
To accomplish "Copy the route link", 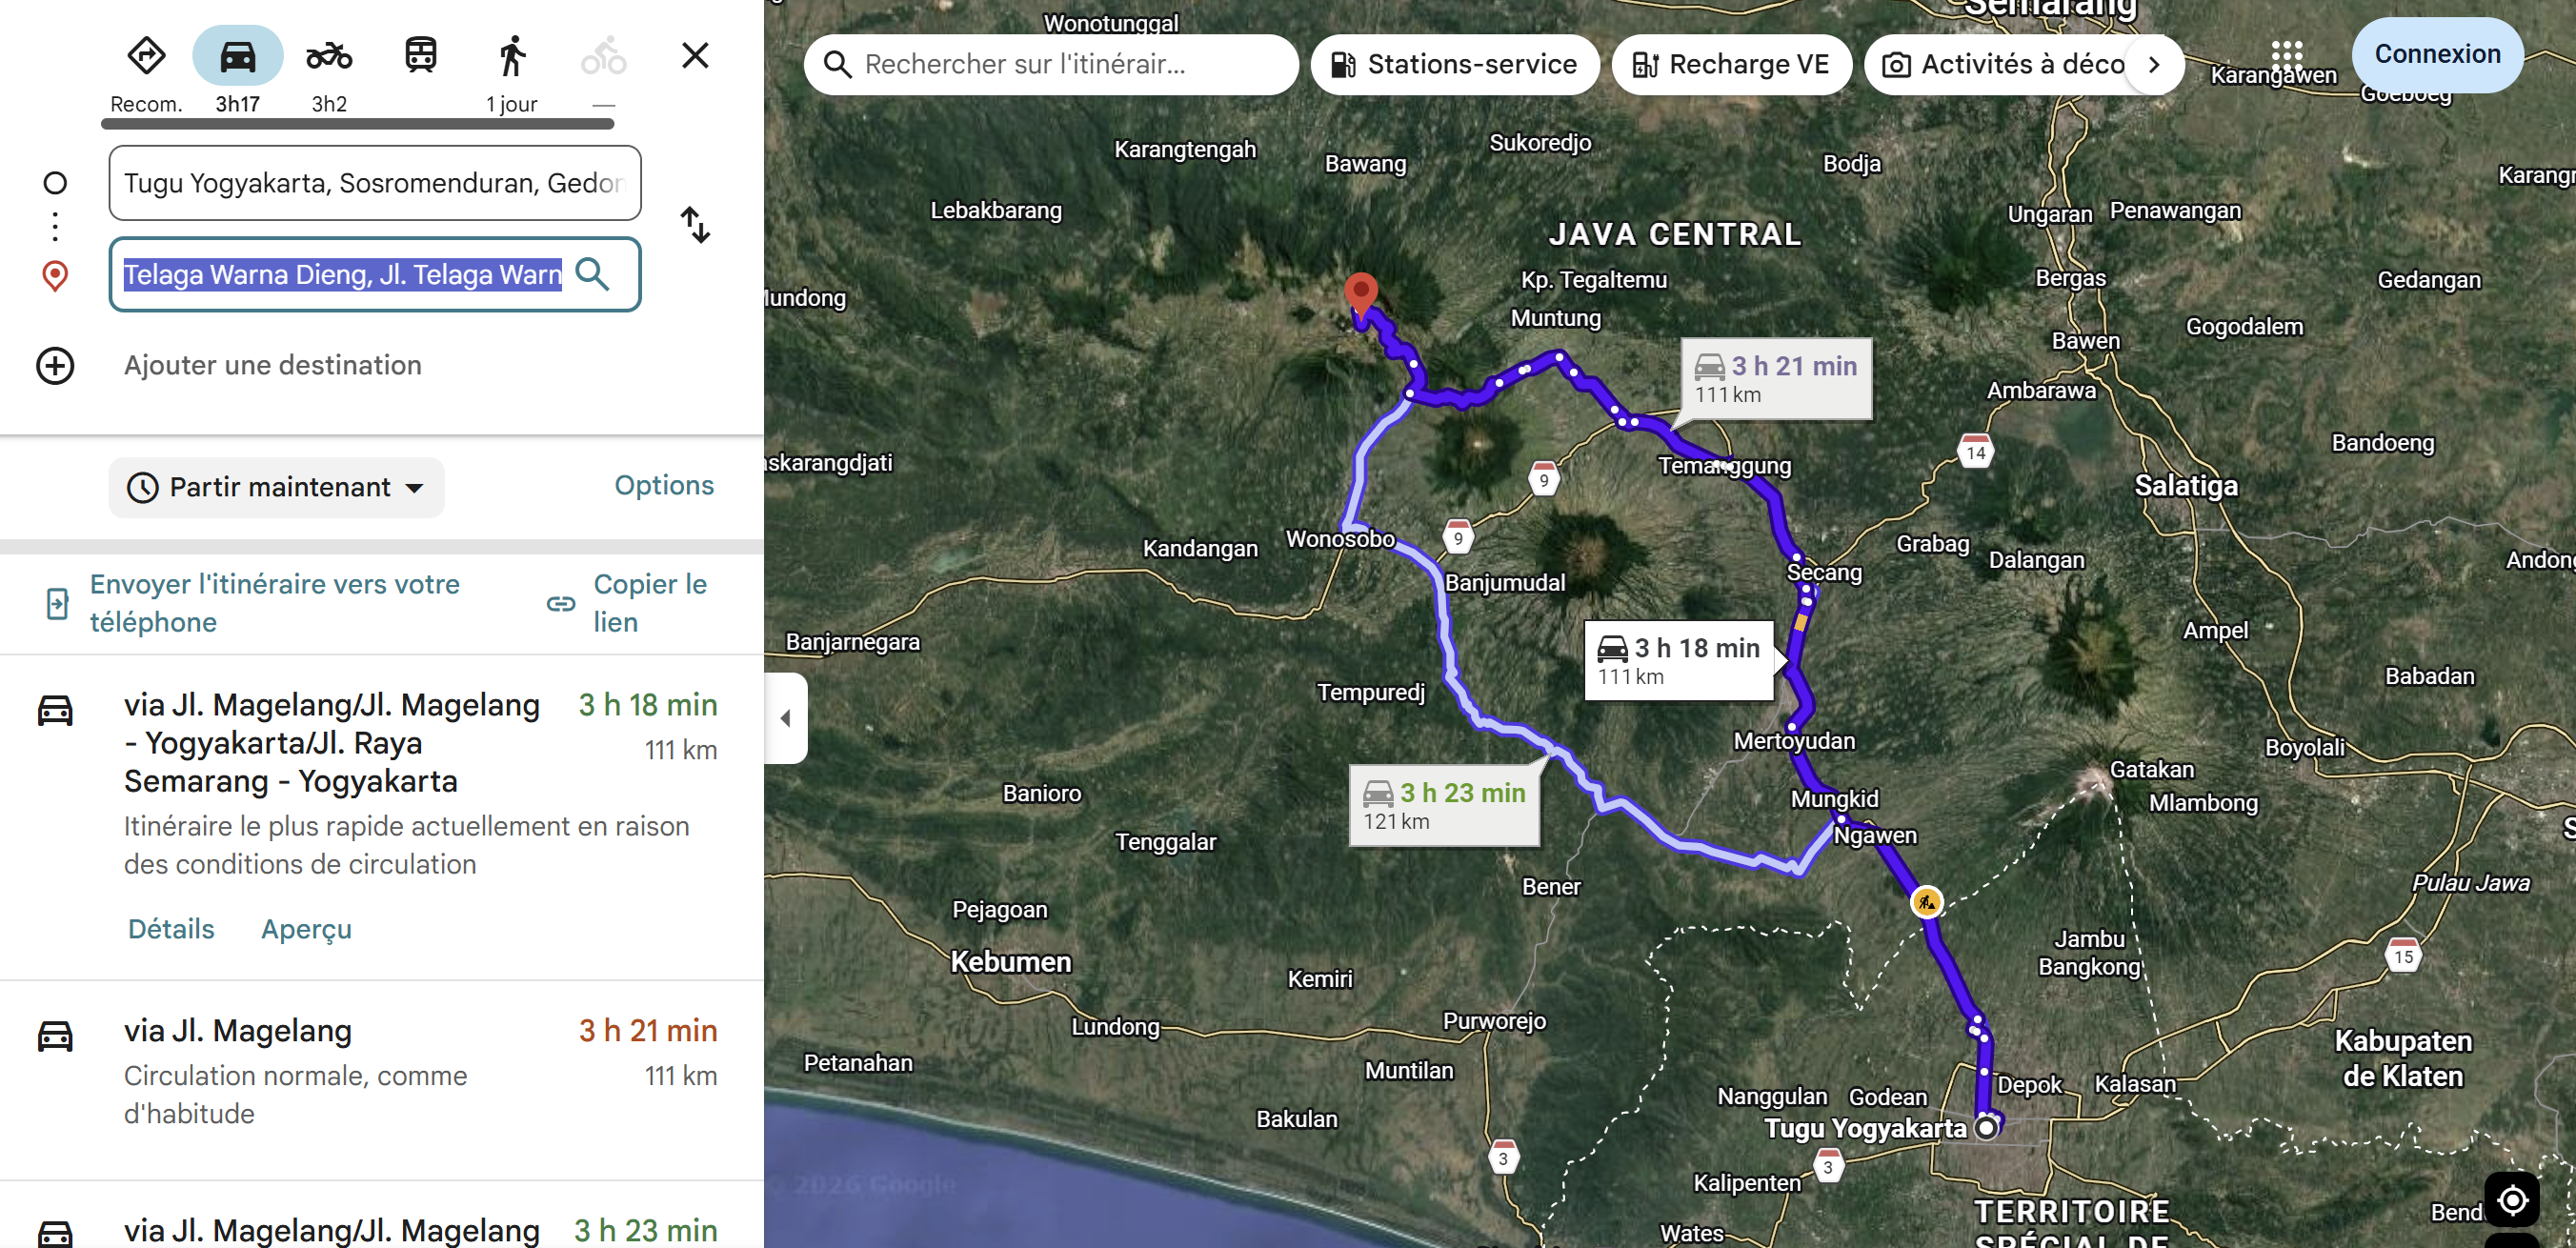I will click(630, 603).
